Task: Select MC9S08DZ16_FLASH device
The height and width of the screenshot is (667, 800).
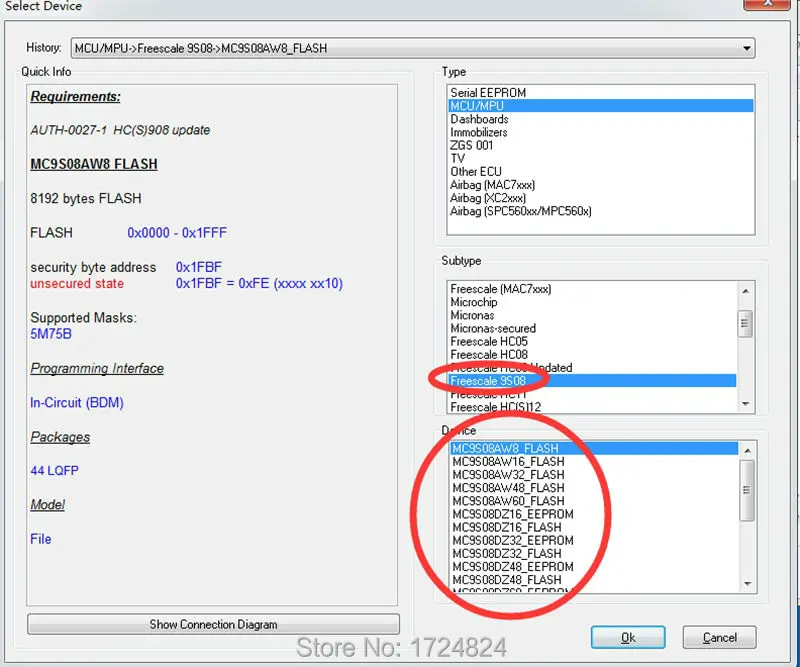Action: tap(594, 528)
